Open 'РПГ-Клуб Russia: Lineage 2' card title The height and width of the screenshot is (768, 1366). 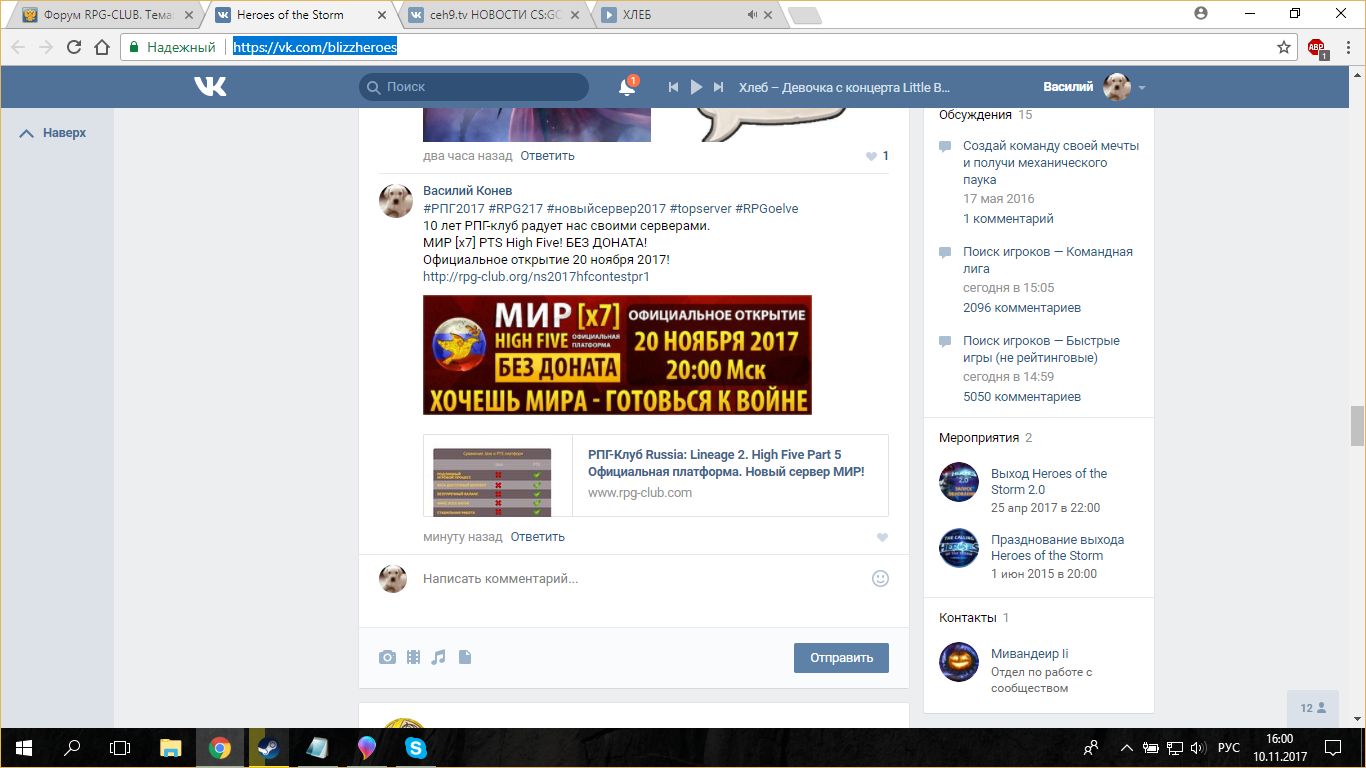726,464
